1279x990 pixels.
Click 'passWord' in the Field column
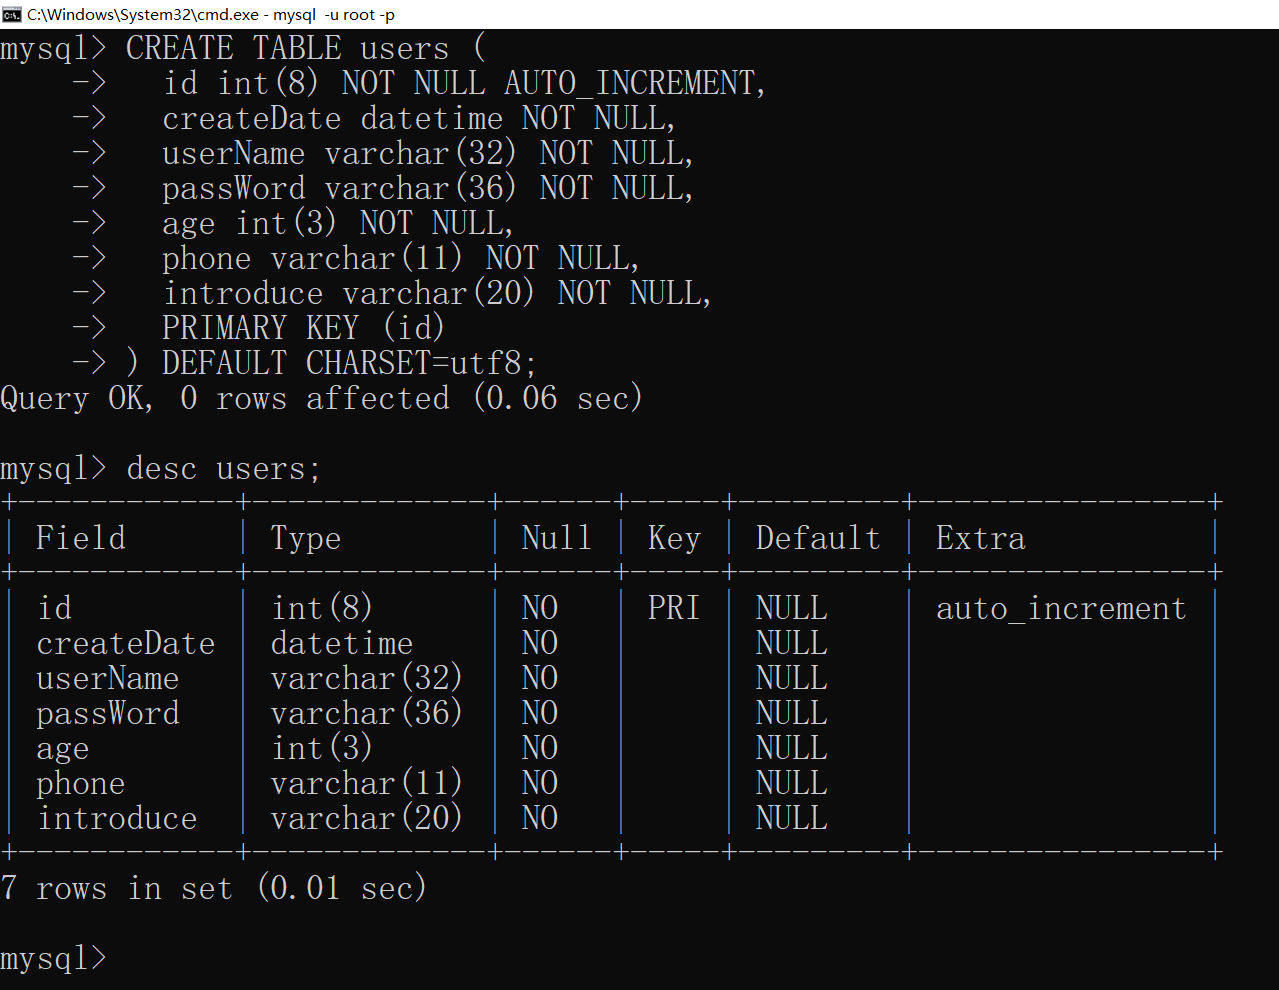108,713
